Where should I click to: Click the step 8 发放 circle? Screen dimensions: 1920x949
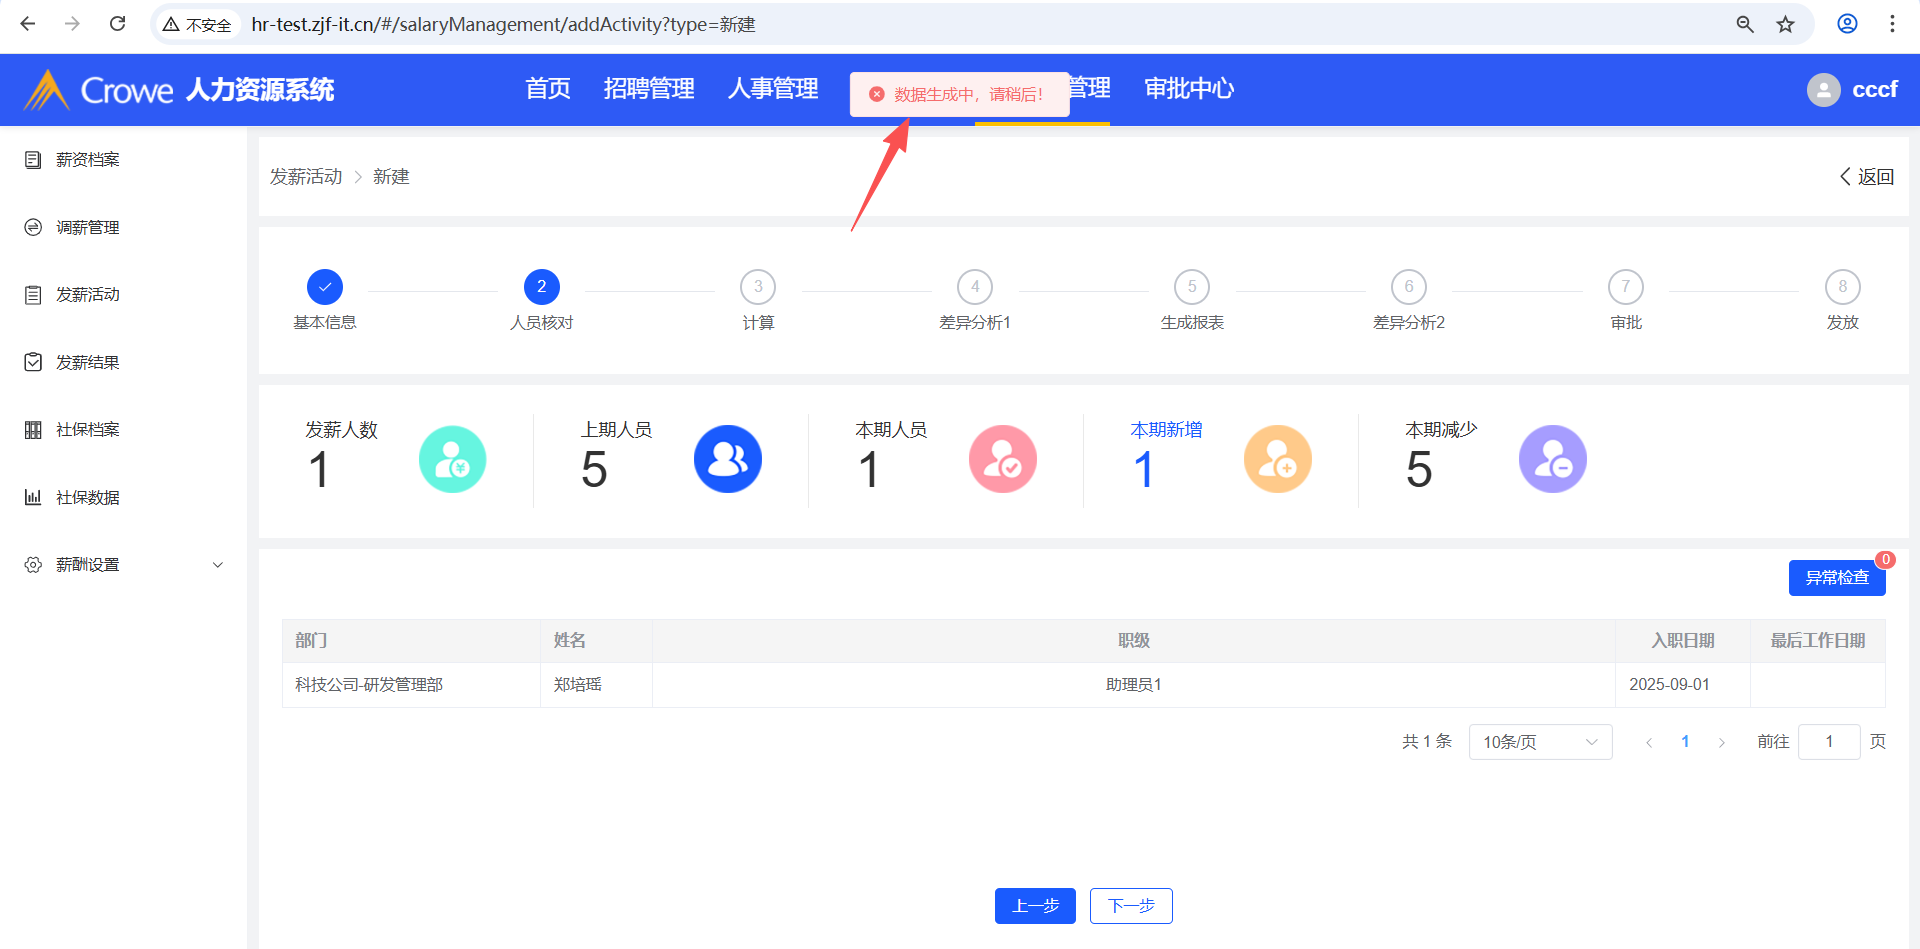1843,287
